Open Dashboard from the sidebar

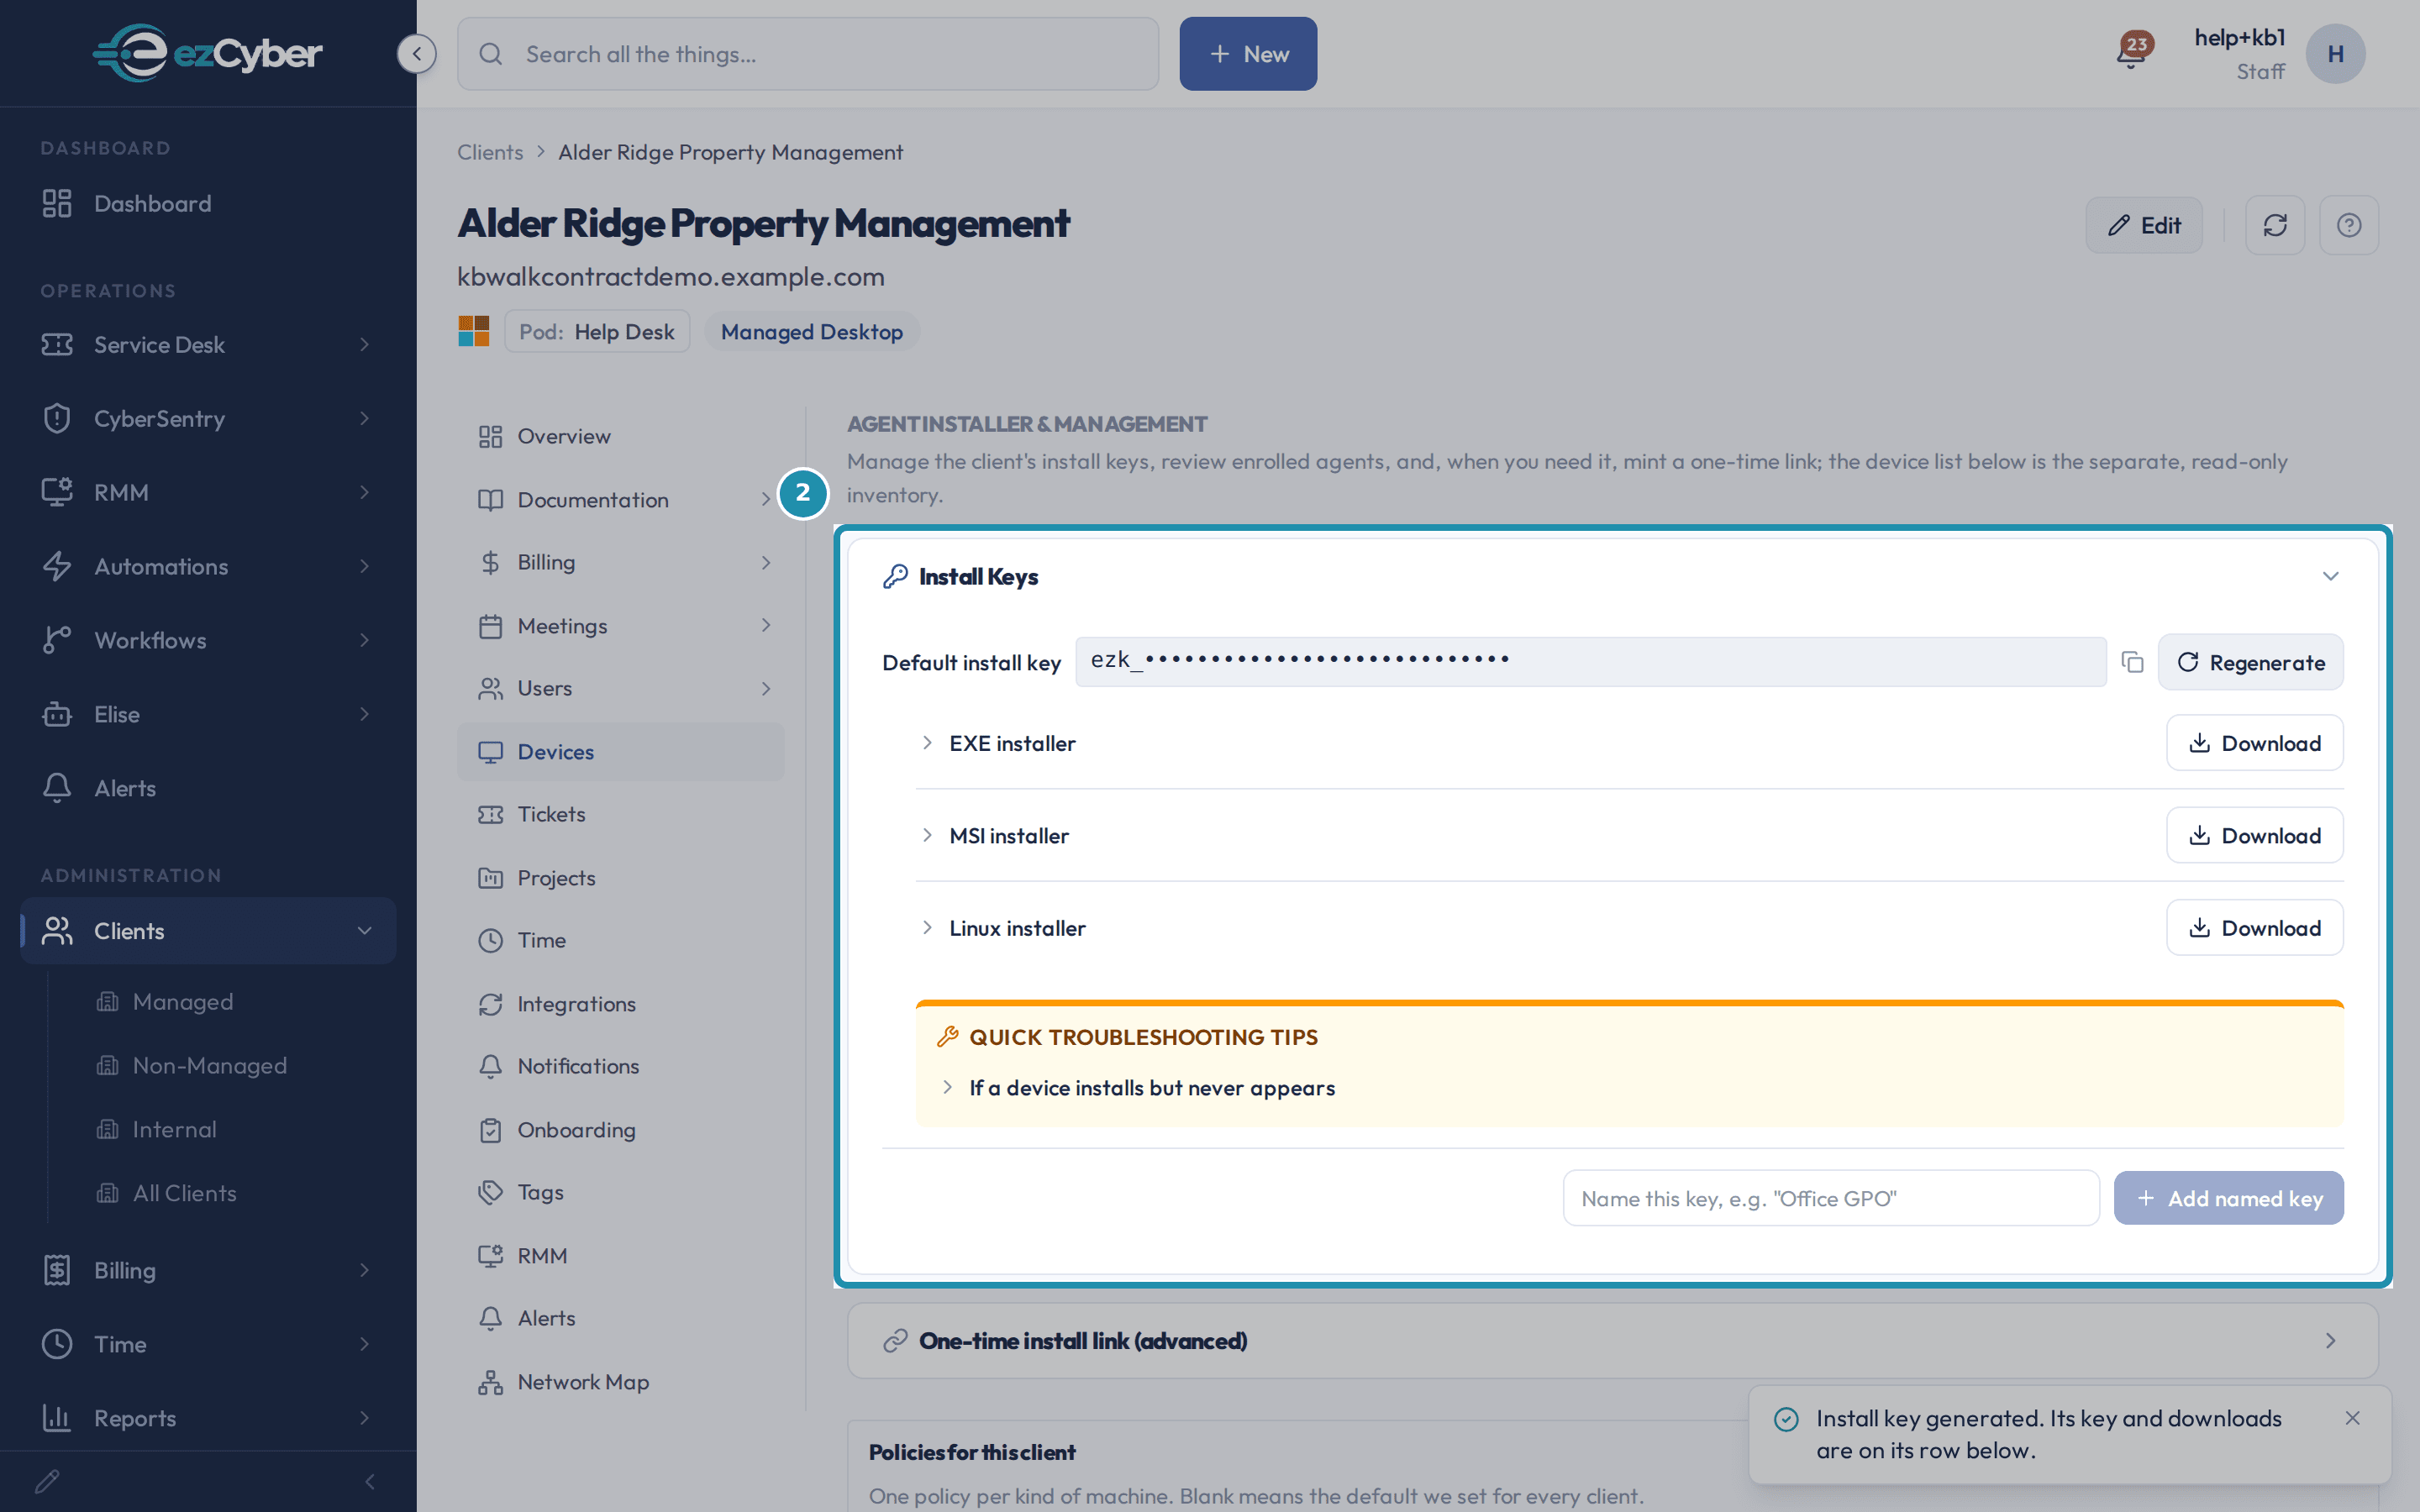(x=208, y=203)
